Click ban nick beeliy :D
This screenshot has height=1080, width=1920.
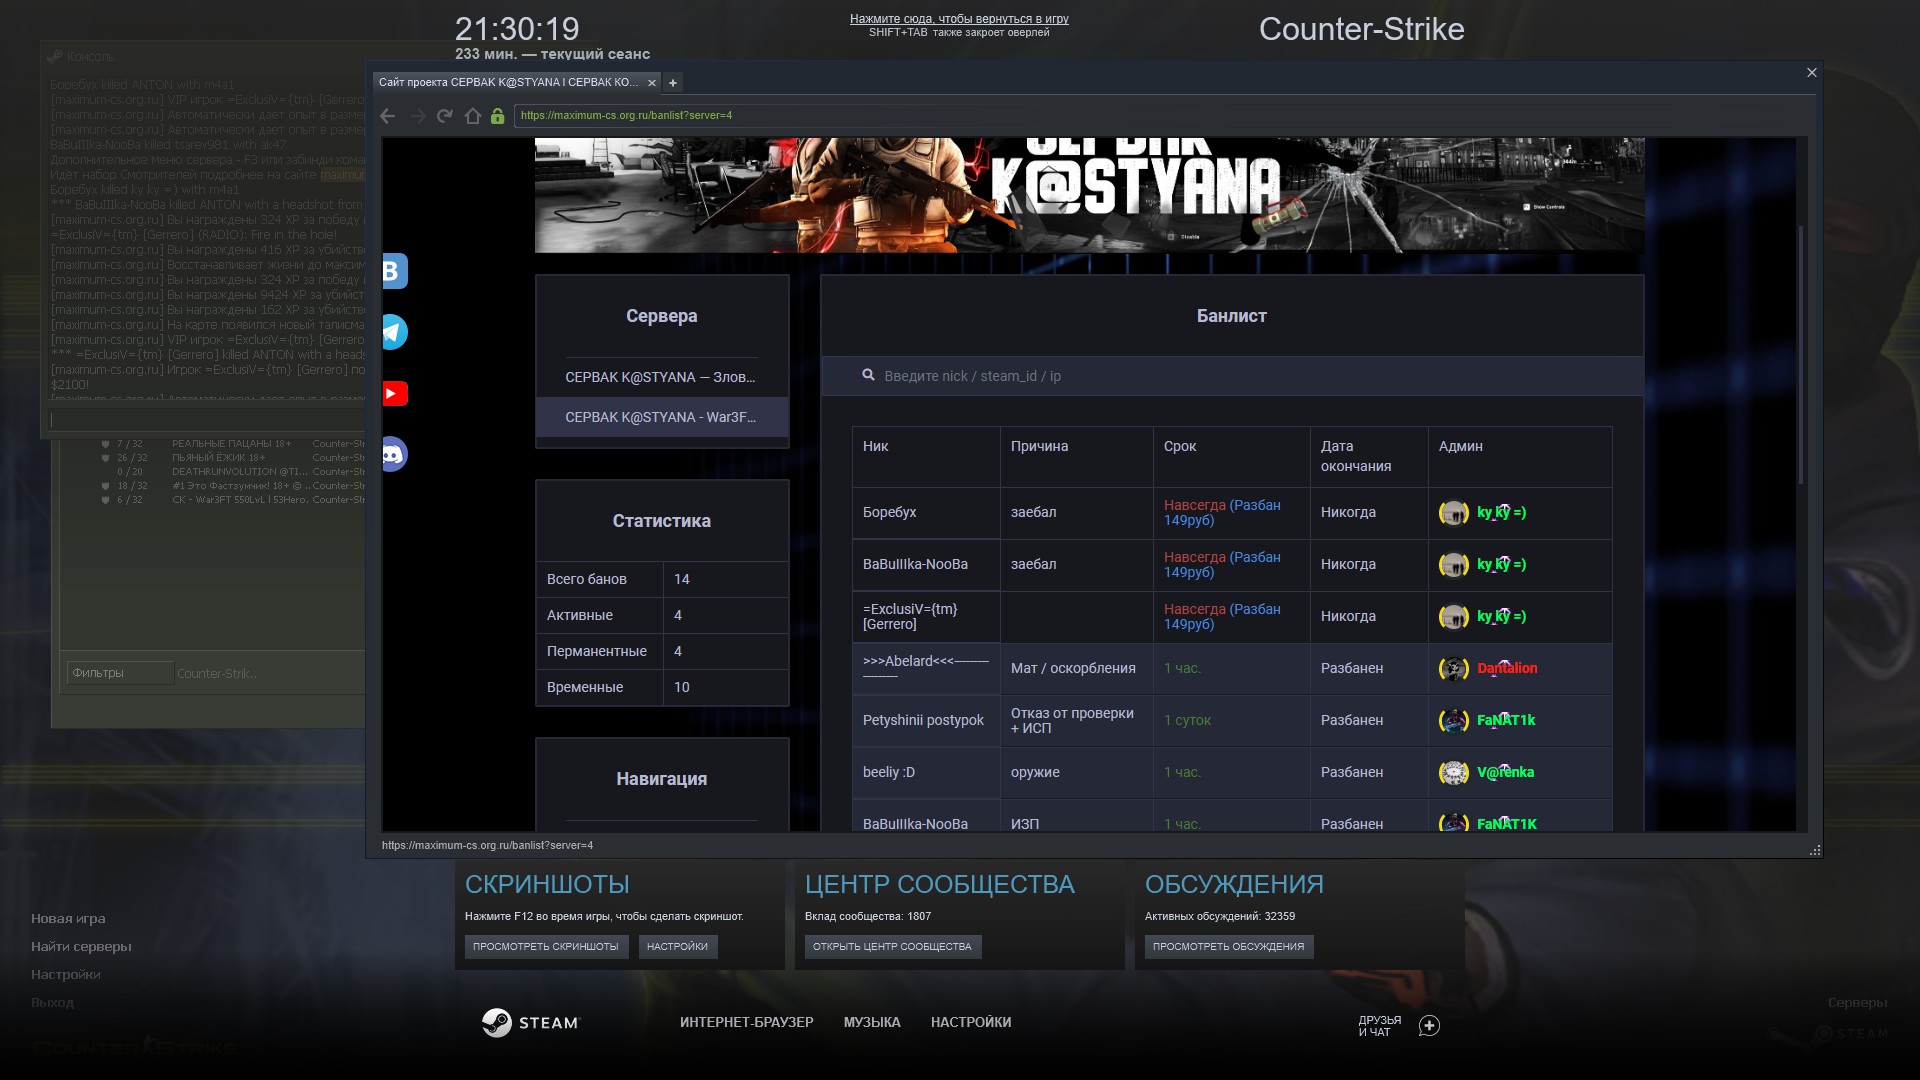tap(889, 772)
